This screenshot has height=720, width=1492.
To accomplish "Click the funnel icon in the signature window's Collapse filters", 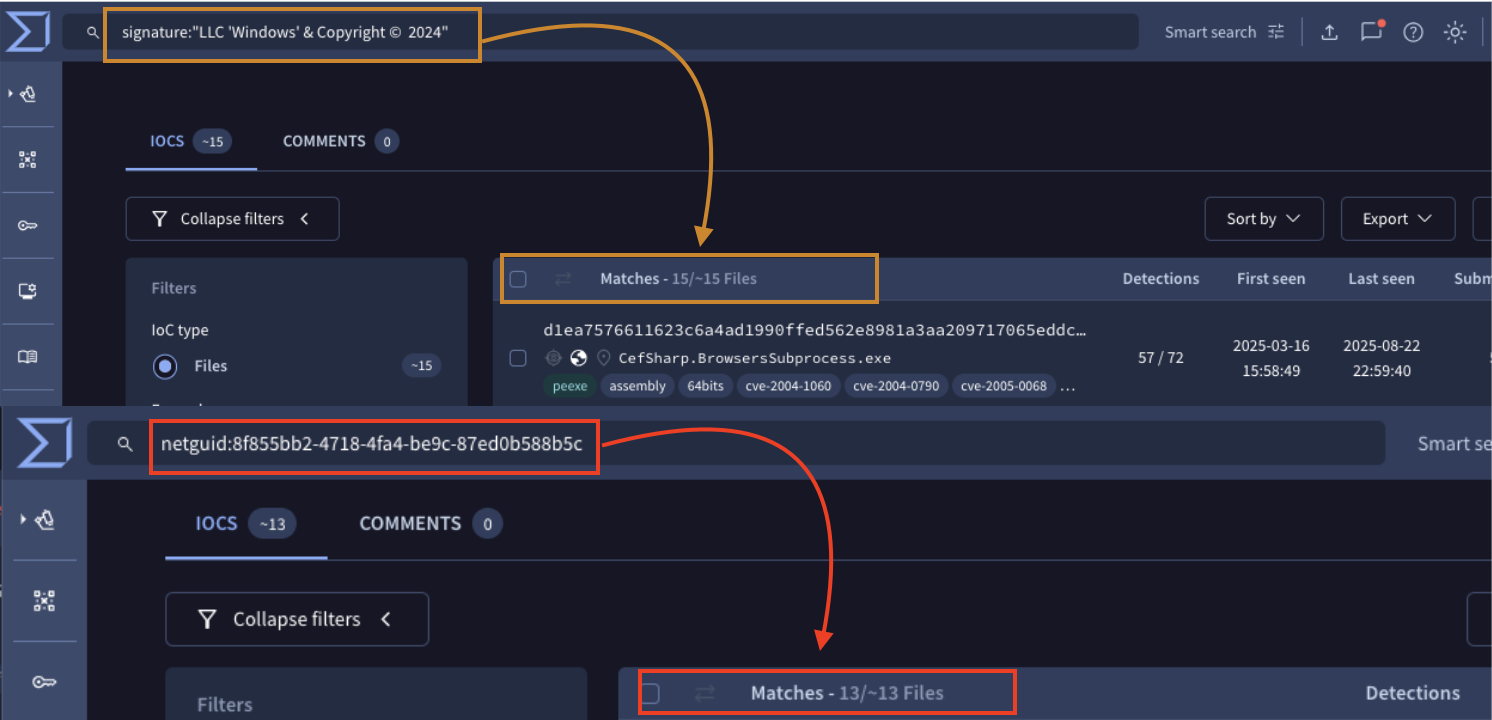I will click(159, 219).
